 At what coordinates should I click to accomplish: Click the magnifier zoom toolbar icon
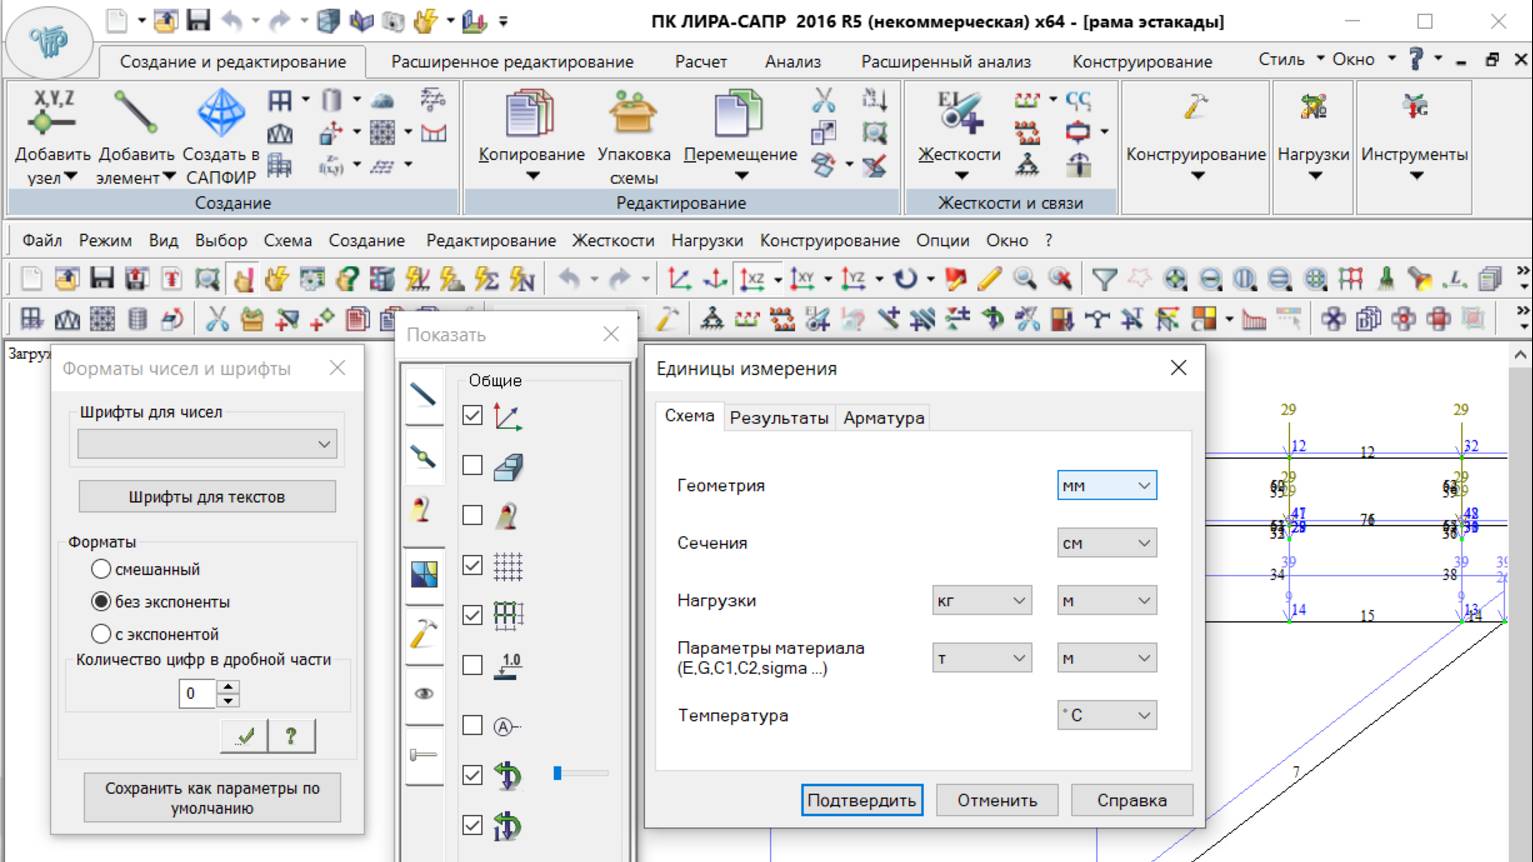[x=1024, y=279]
